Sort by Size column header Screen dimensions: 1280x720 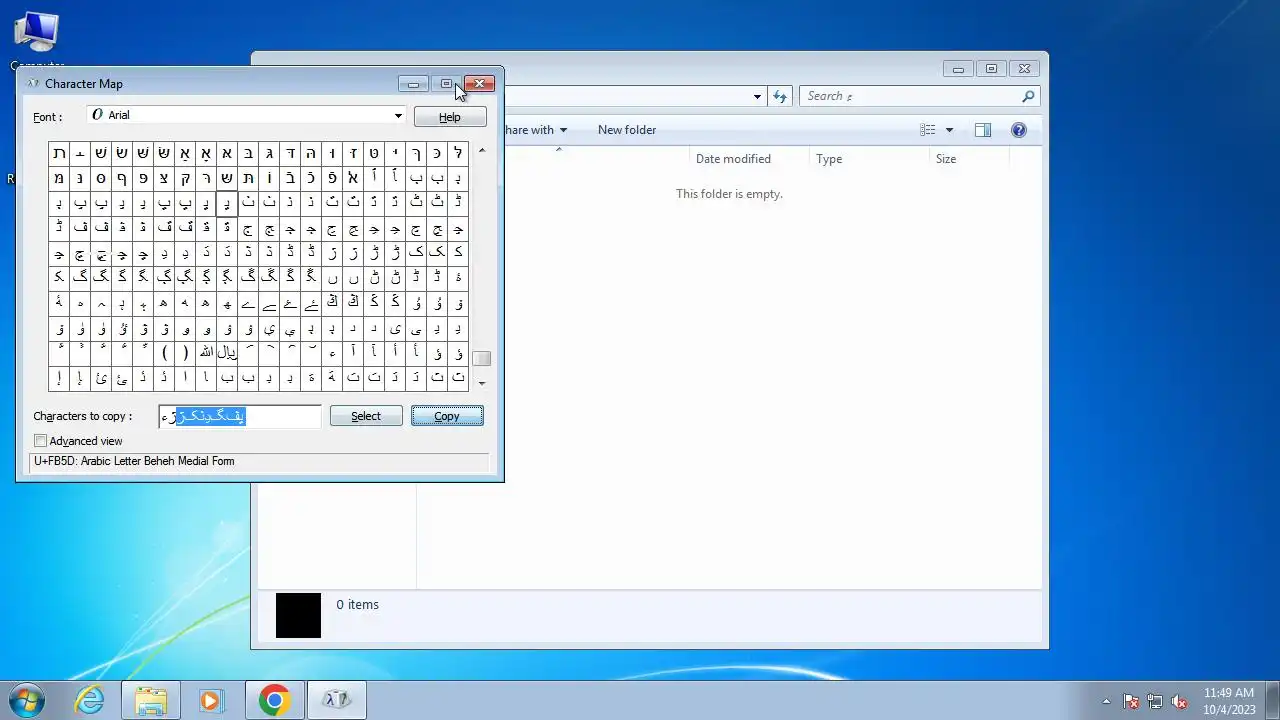click(946, 159)
